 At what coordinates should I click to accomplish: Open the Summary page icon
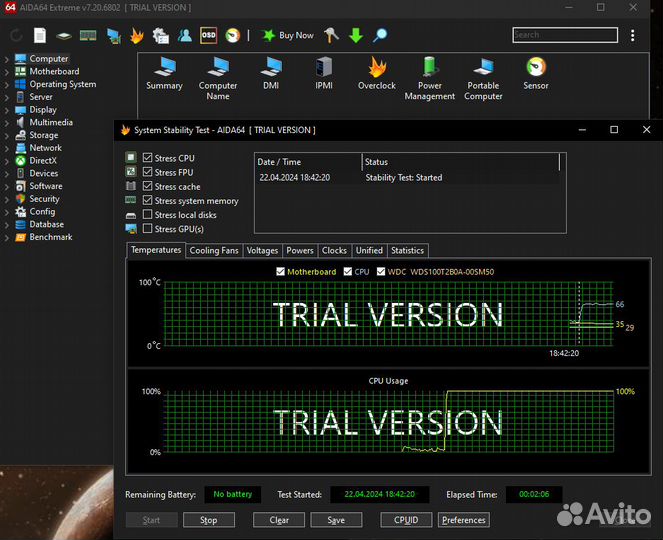coord(164,74)
